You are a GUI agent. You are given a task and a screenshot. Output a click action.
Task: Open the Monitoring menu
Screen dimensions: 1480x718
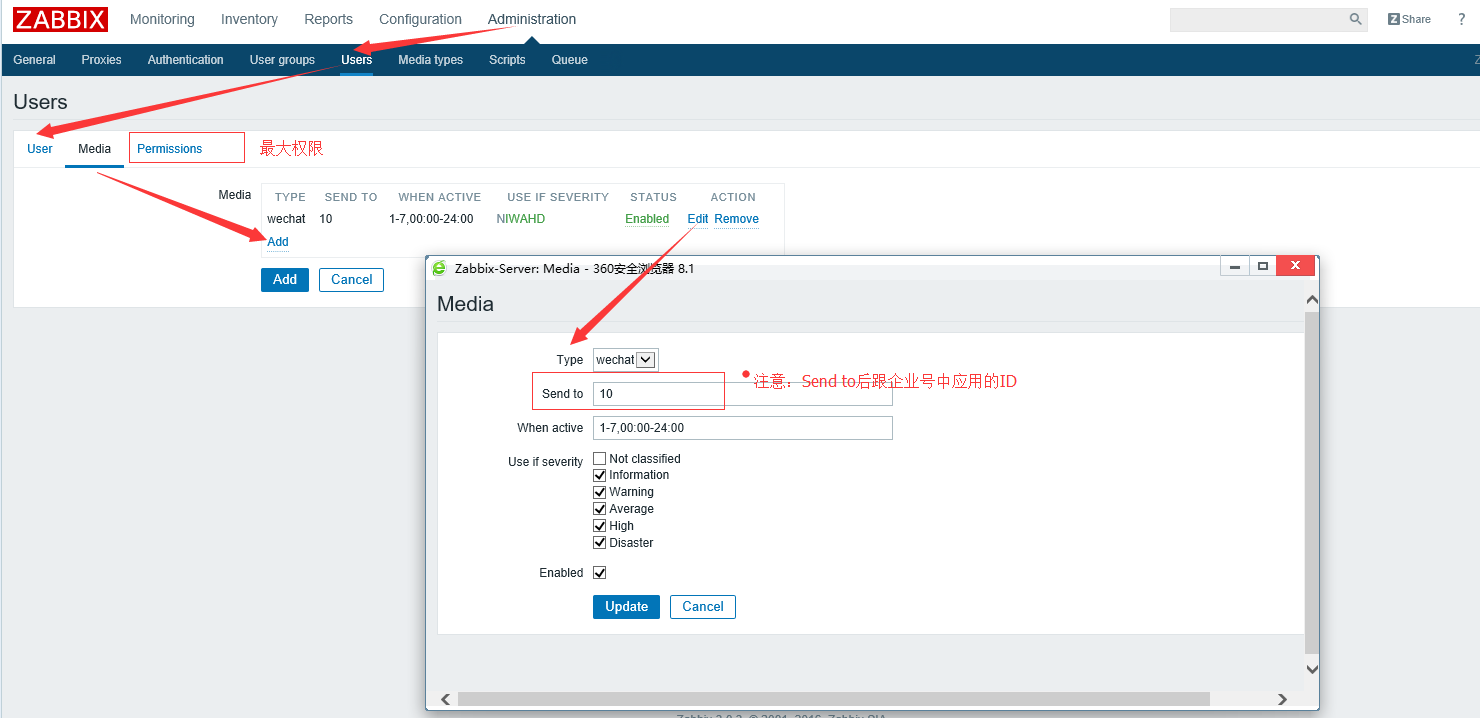click(162, 19)
